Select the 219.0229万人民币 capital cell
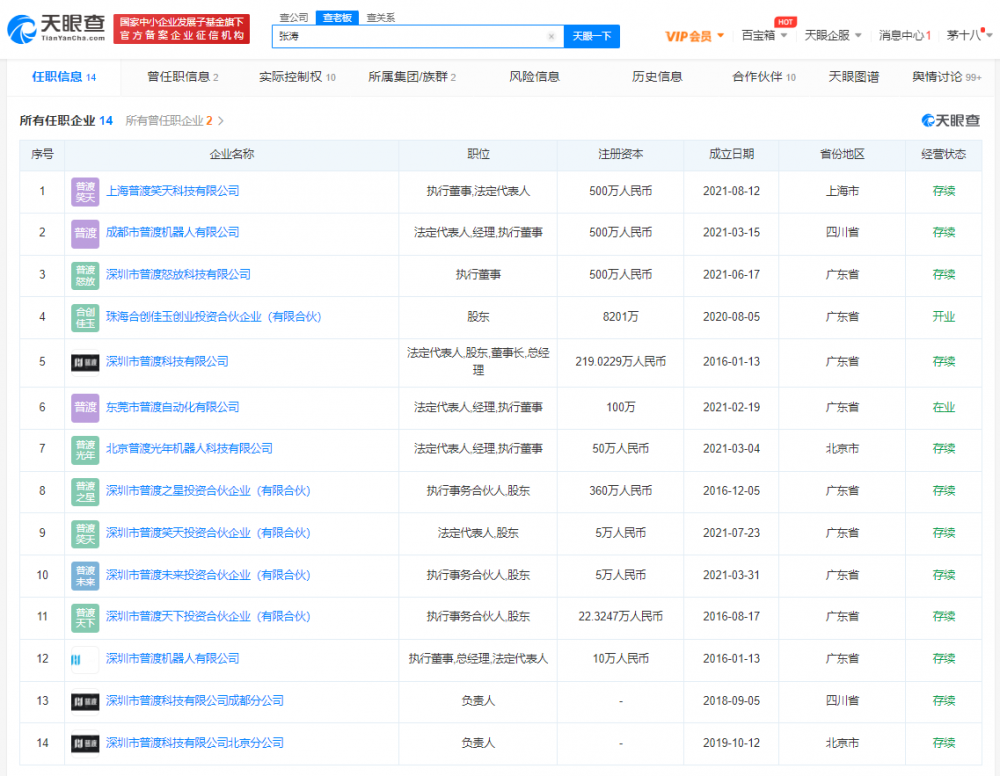The image size is (1000, 776). [x=621, y=362]
